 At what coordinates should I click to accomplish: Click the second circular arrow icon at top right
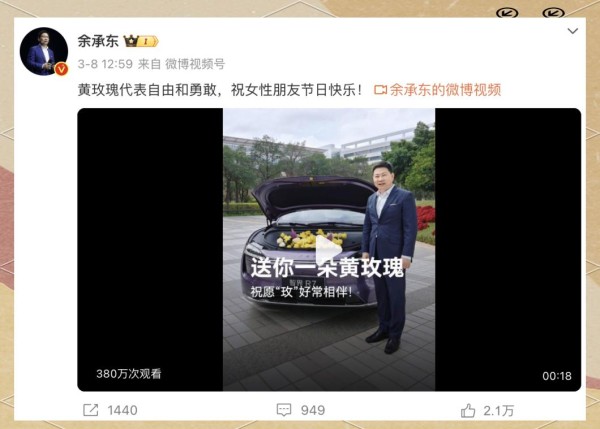click(x=553, y=13)
